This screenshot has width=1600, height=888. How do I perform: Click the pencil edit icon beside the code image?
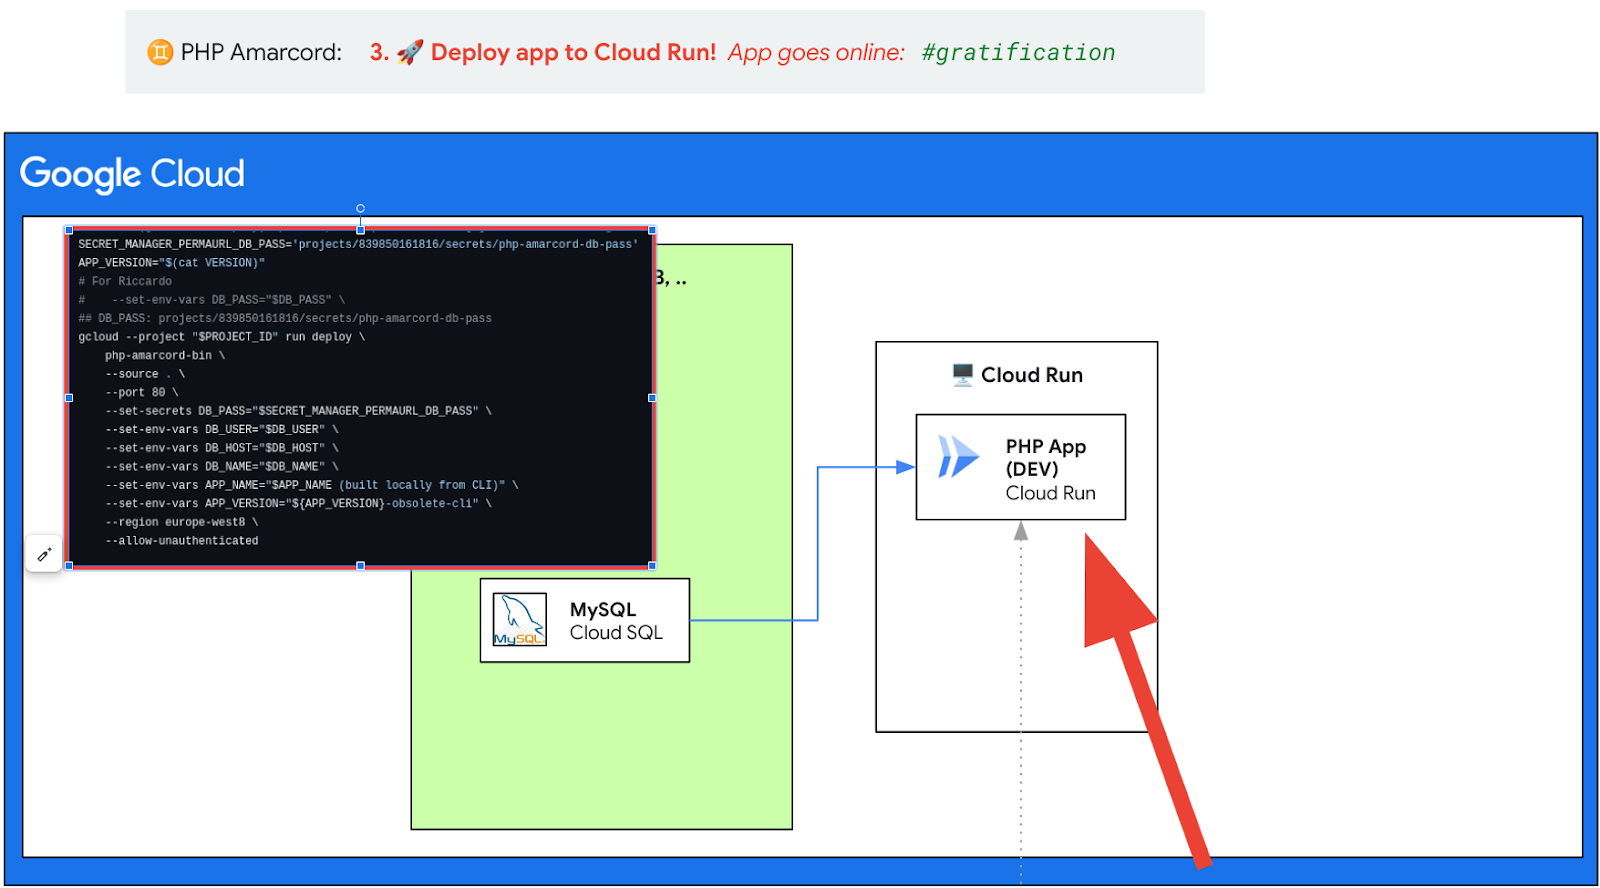point(44,554)
